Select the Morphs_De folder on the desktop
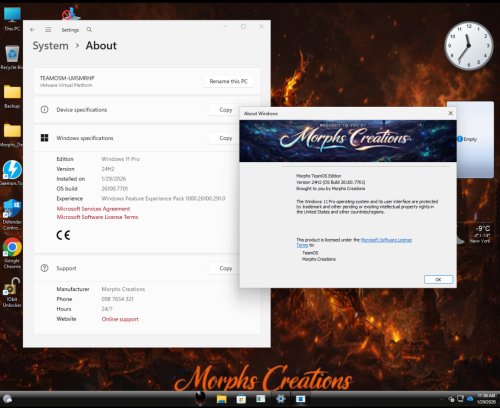The height and width of the screenshot is (408, 500). [x=12, y=135]
